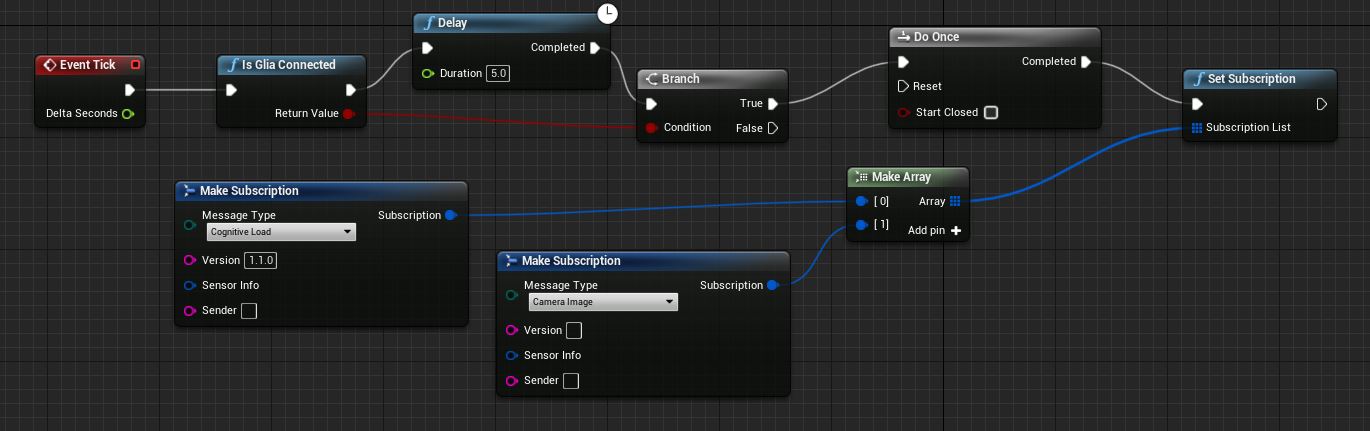Image resolution: width=1370 pixels, height=431 pixels.
Task: Click the Delay node clock icon
Action: tap(608, 13)
